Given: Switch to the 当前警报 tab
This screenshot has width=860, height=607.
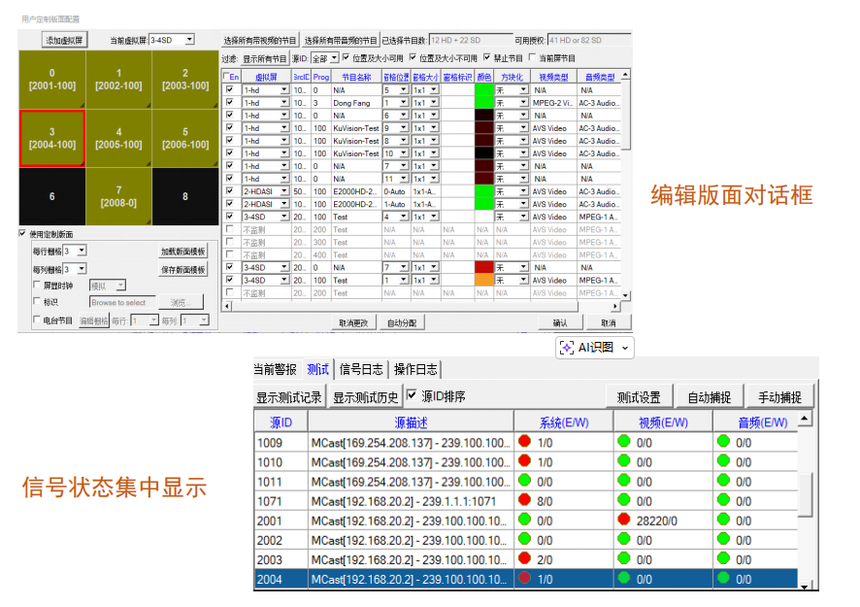Looking at the screenshot, I should [276, 367].
